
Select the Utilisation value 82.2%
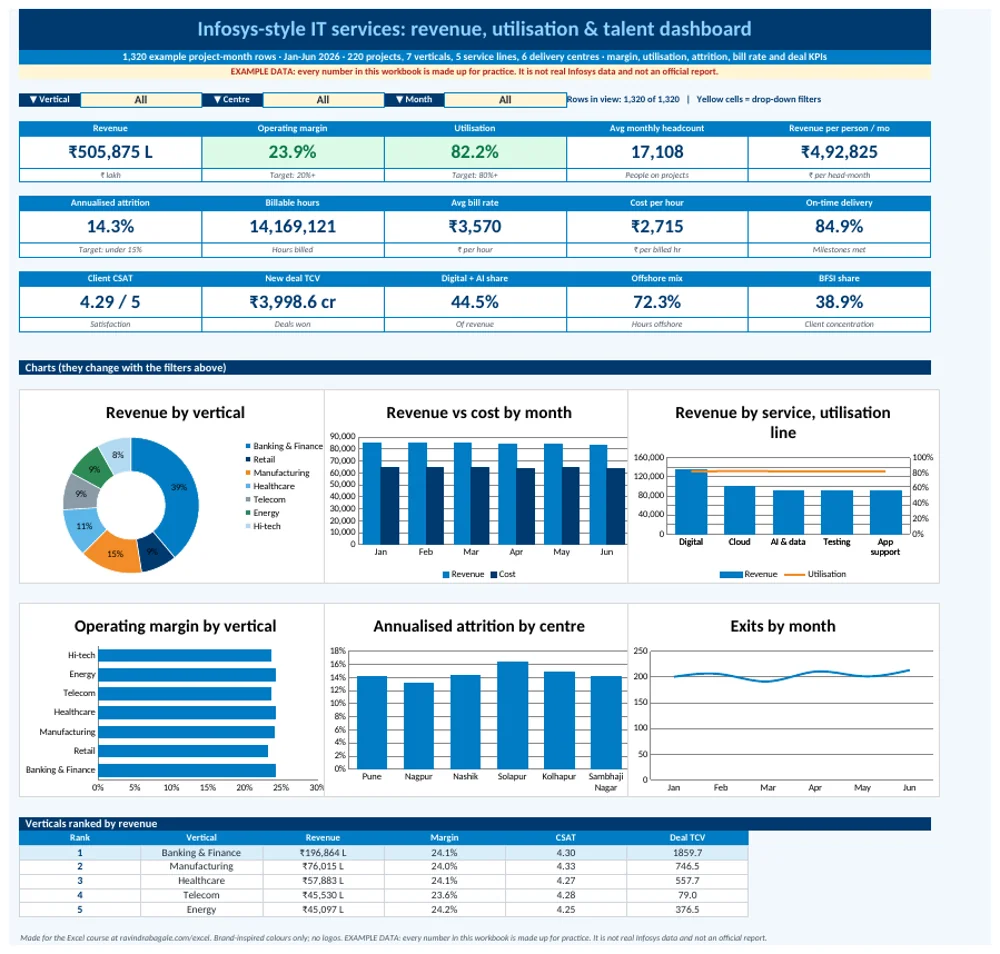pyautogui.click(x=475, y=152)
